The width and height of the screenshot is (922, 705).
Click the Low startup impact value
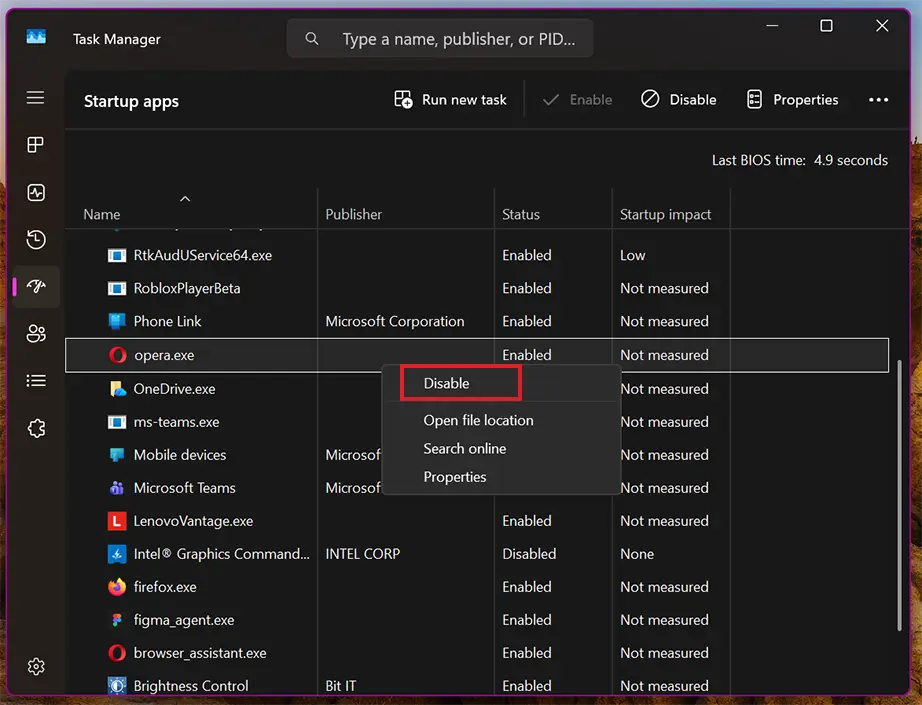(632, 255)
